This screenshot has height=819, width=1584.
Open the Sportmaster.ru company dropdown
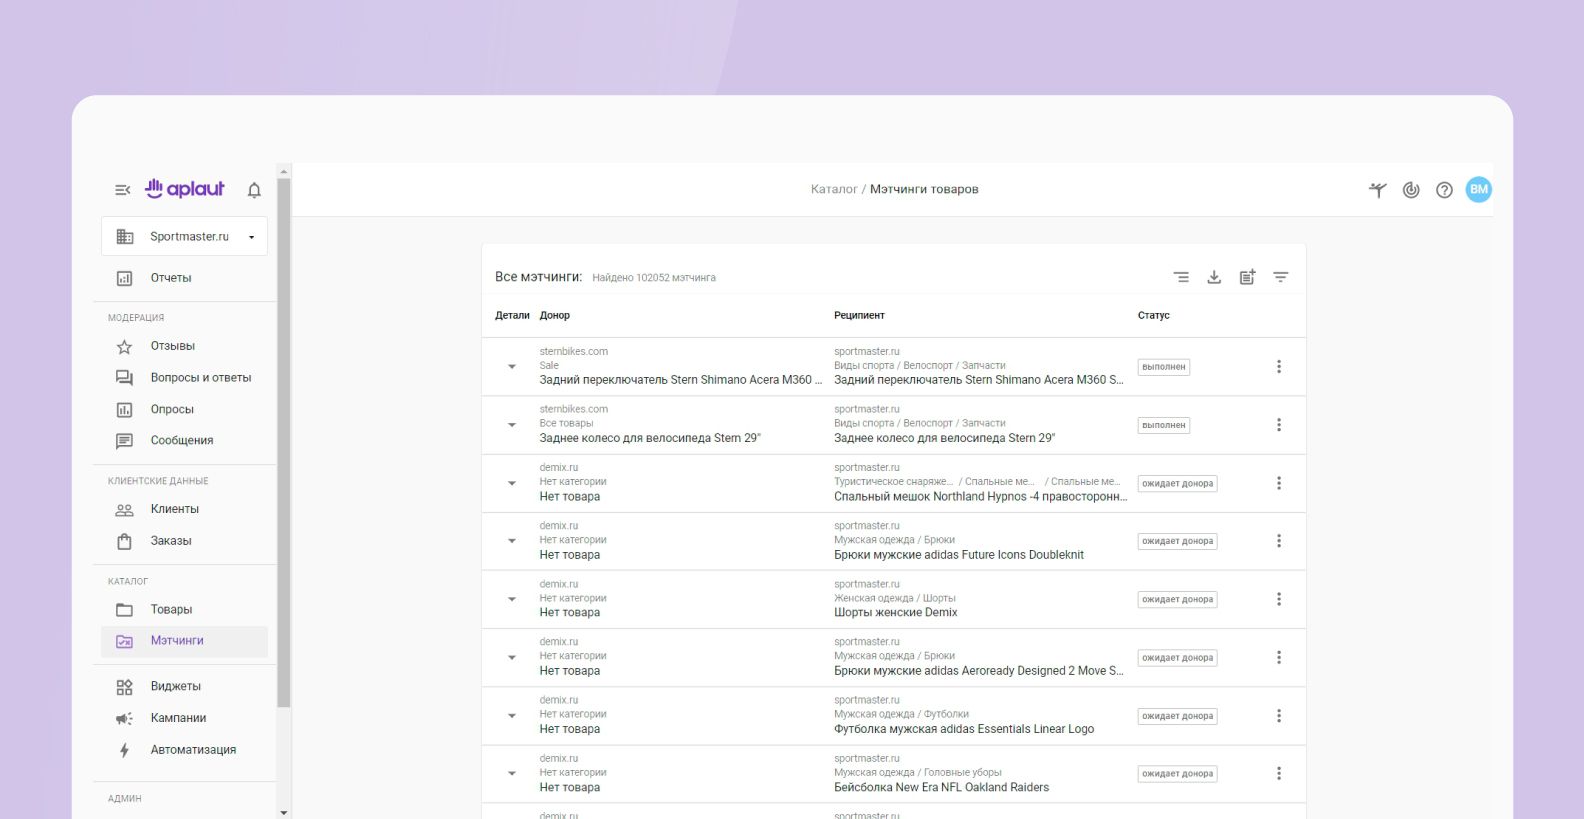(x=185, y=237)
